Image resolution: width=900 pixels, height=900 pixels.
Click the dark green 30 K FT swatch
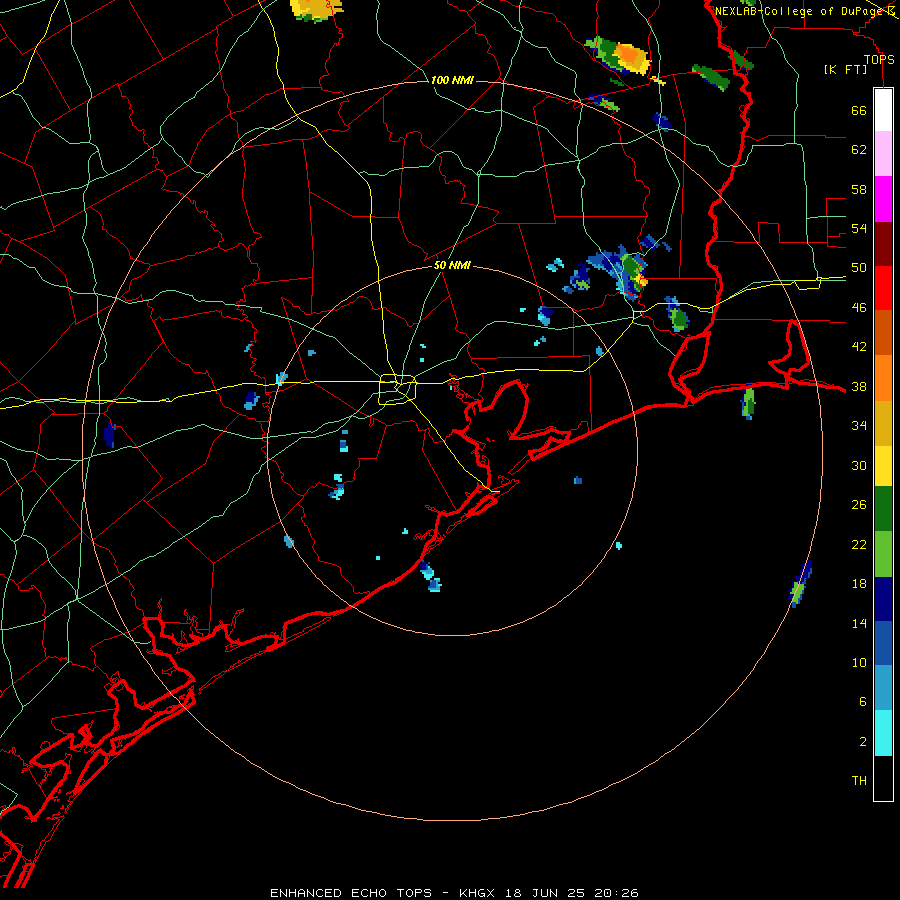point(883,509)
